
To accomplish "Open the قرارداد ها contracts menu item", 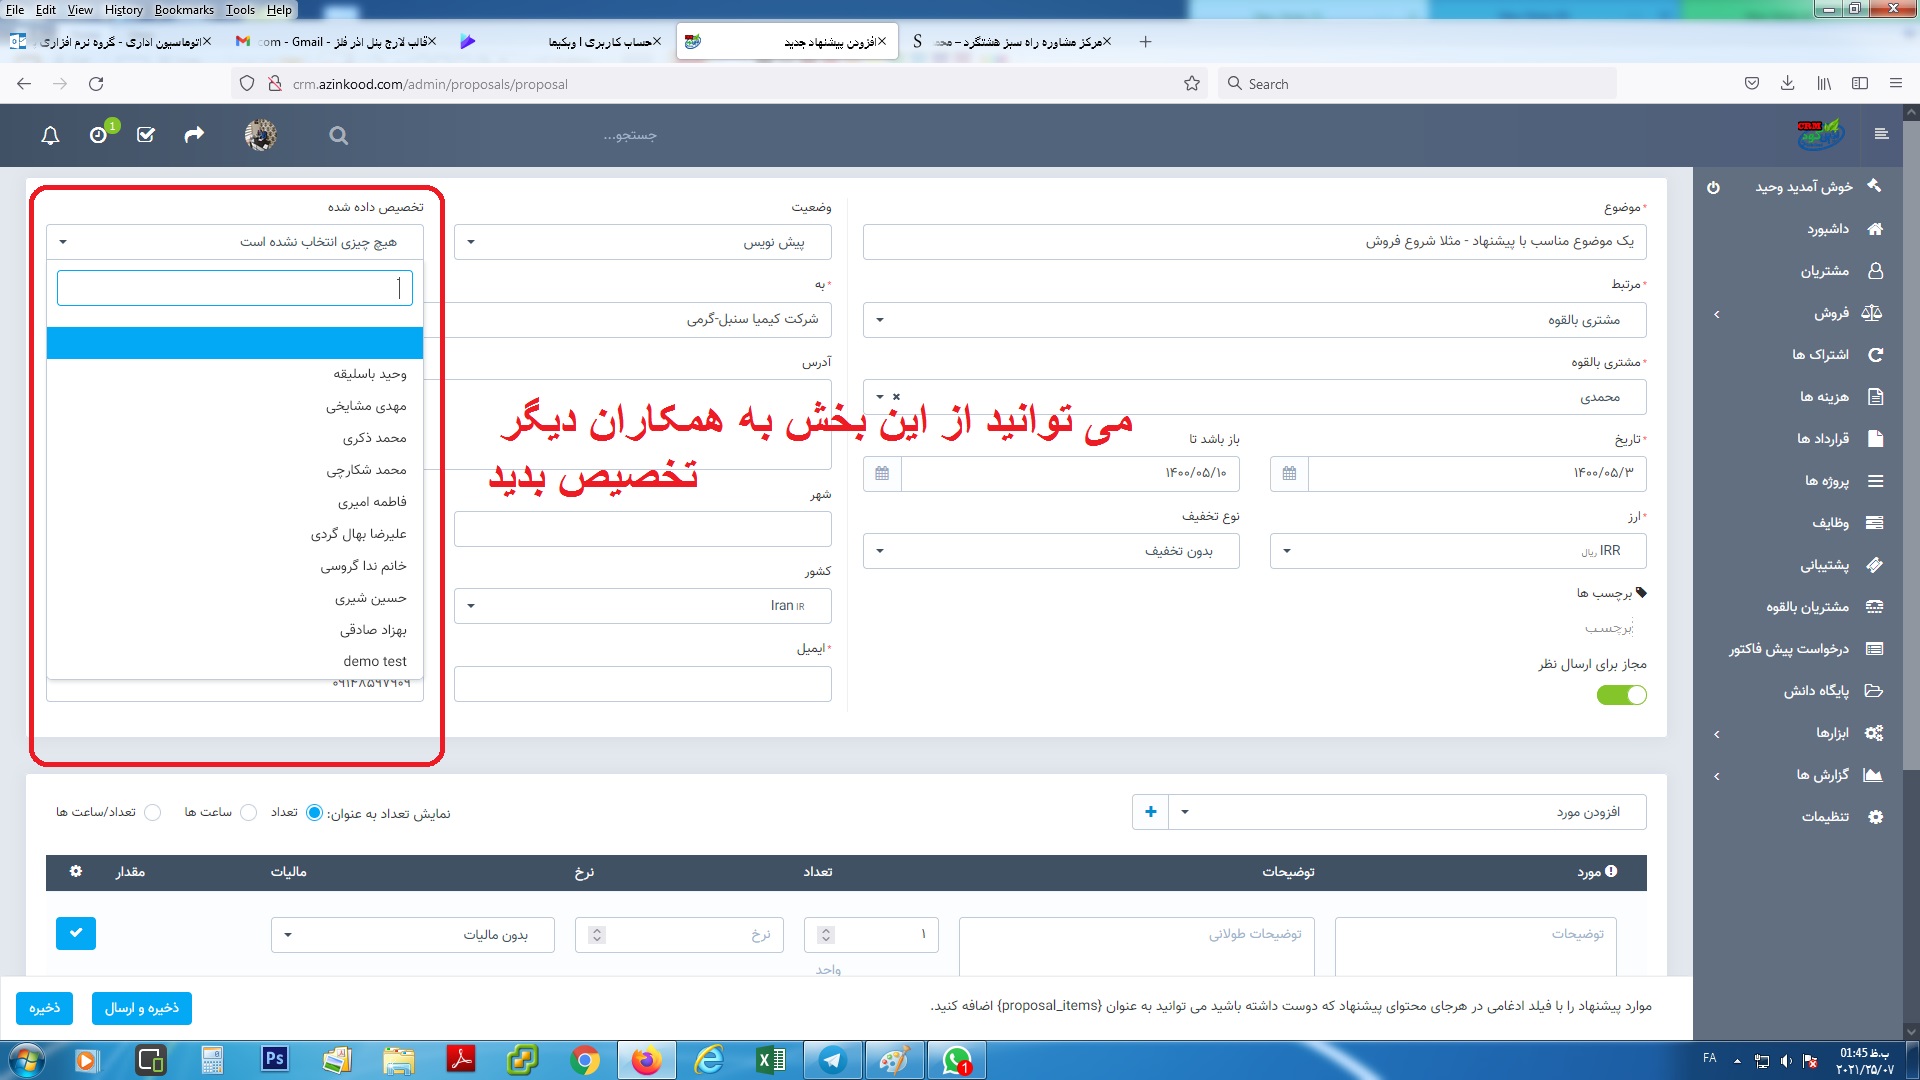I will click(x=1822, y=439).
